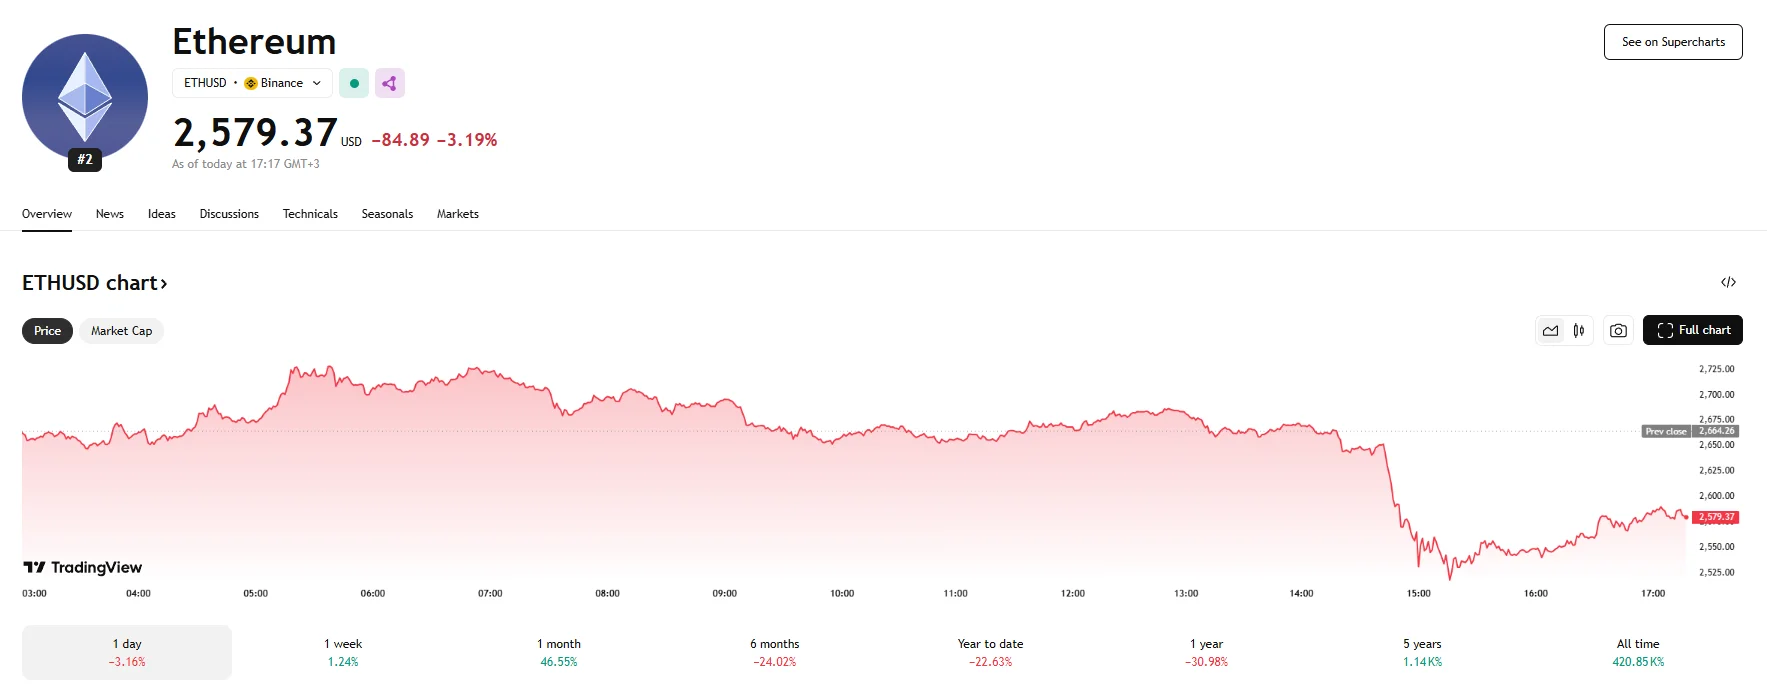Click the TradingView logo on chart
1767x697 pixels.
click(83, 567)
